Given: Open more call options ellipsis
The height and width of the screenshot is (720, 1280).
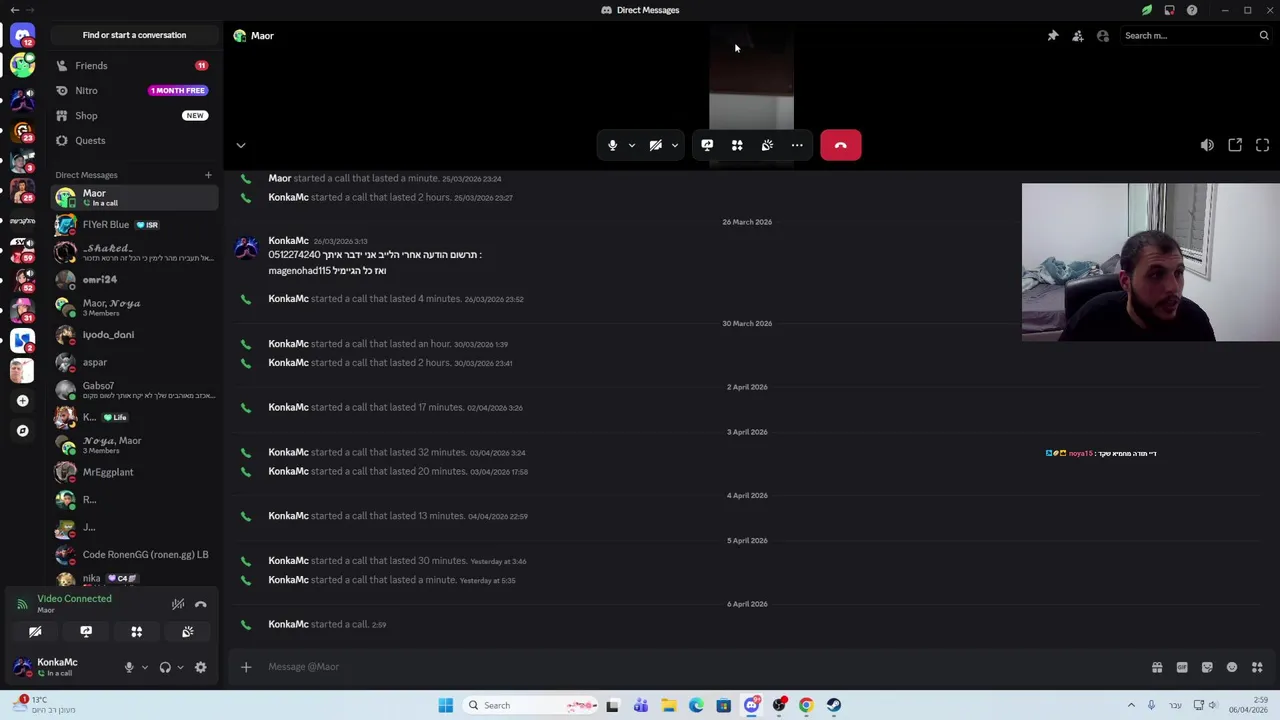Looking at the screenshot, I should tap(797, 145).
